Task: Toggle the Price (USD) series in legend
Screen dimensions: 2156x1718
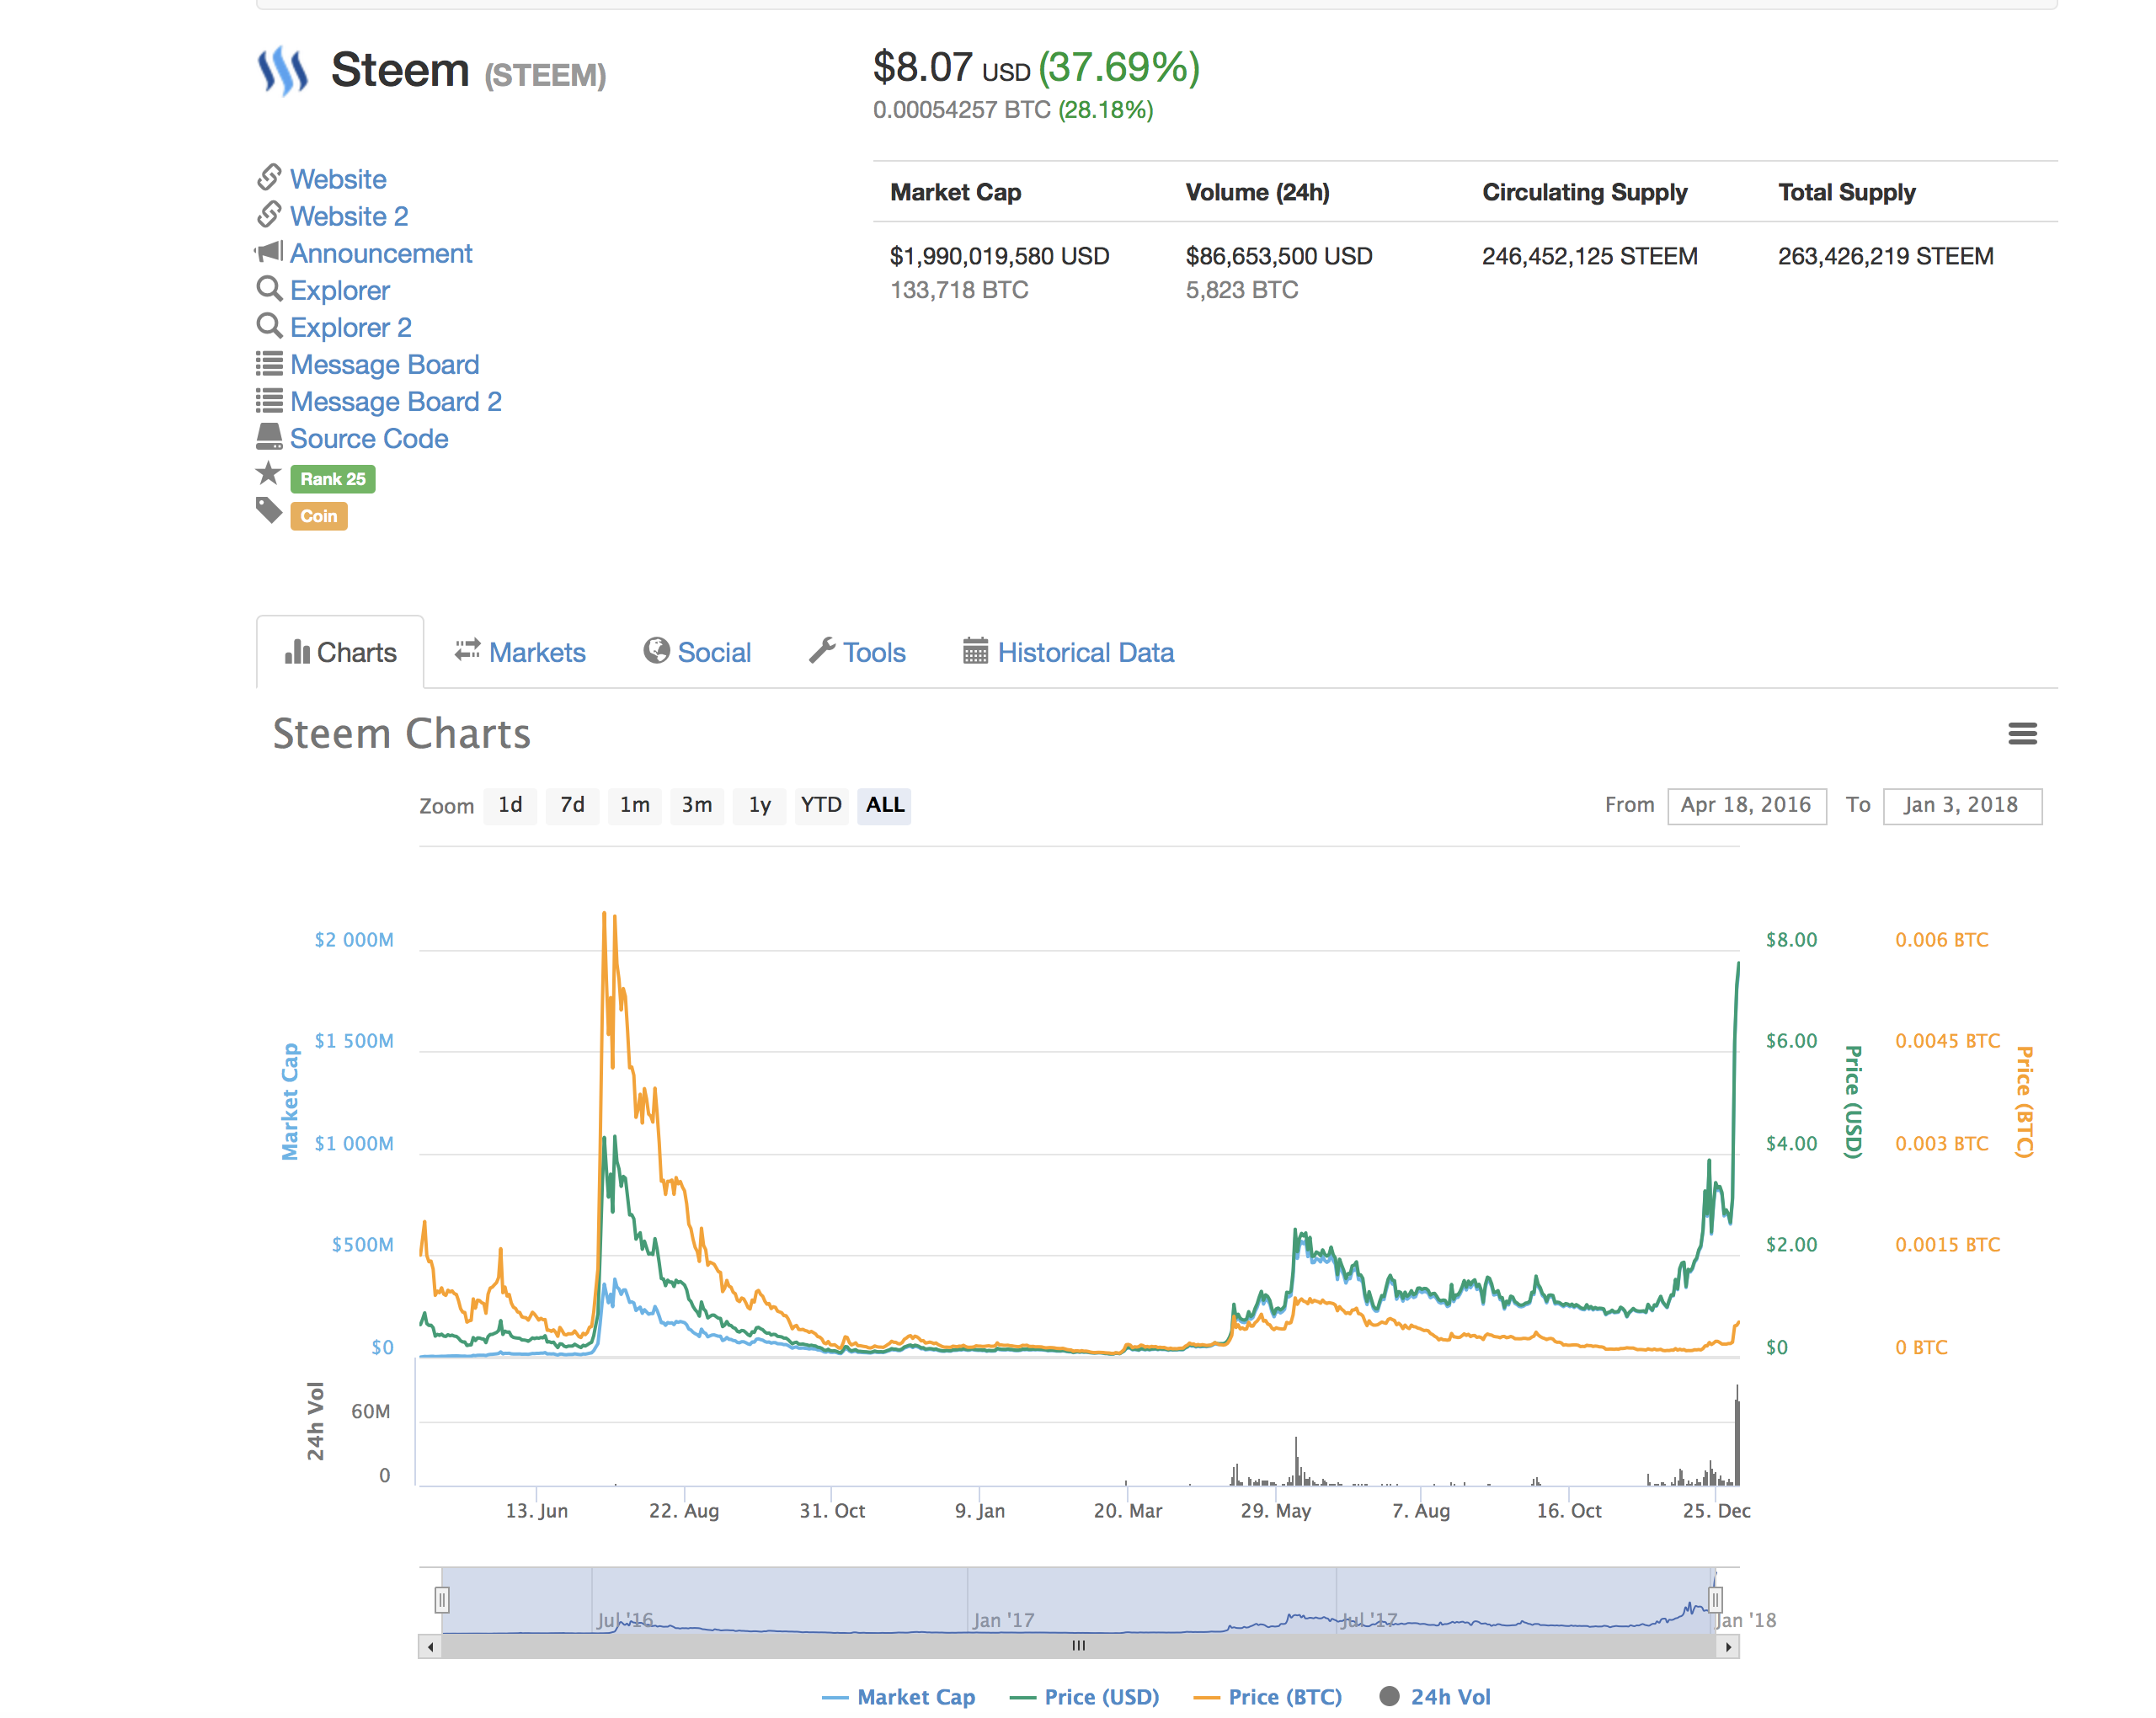Action: click(1085, 1697)
